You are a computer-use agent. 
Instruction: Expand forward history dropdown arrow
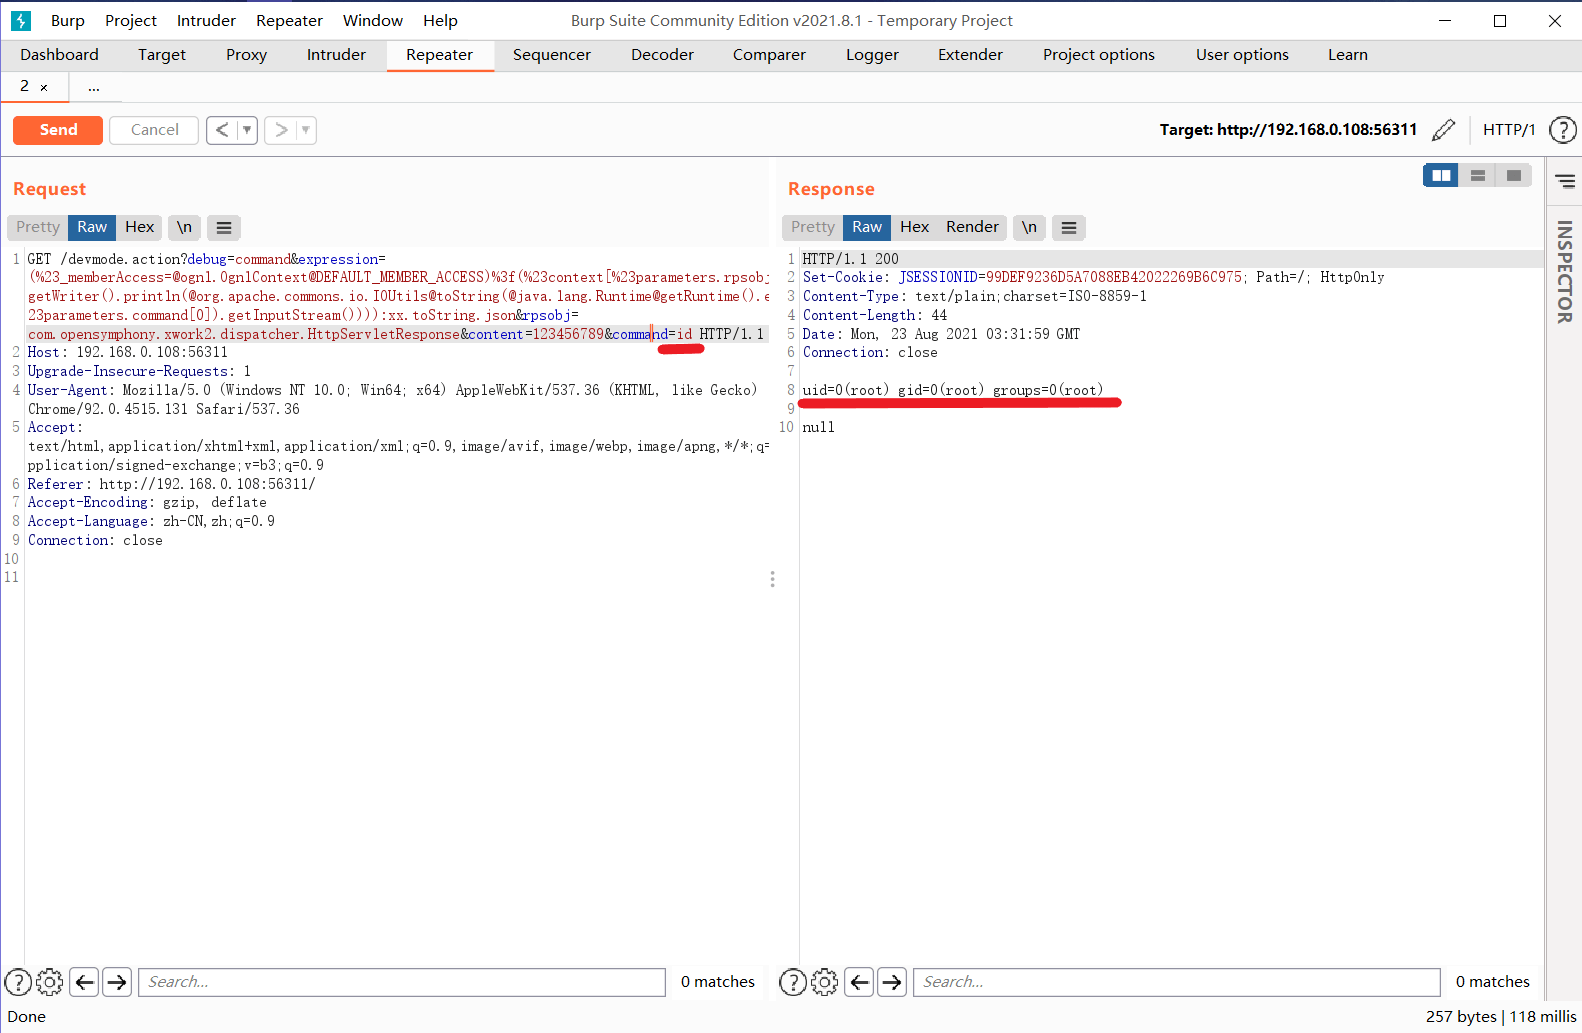tap(306, 130)
